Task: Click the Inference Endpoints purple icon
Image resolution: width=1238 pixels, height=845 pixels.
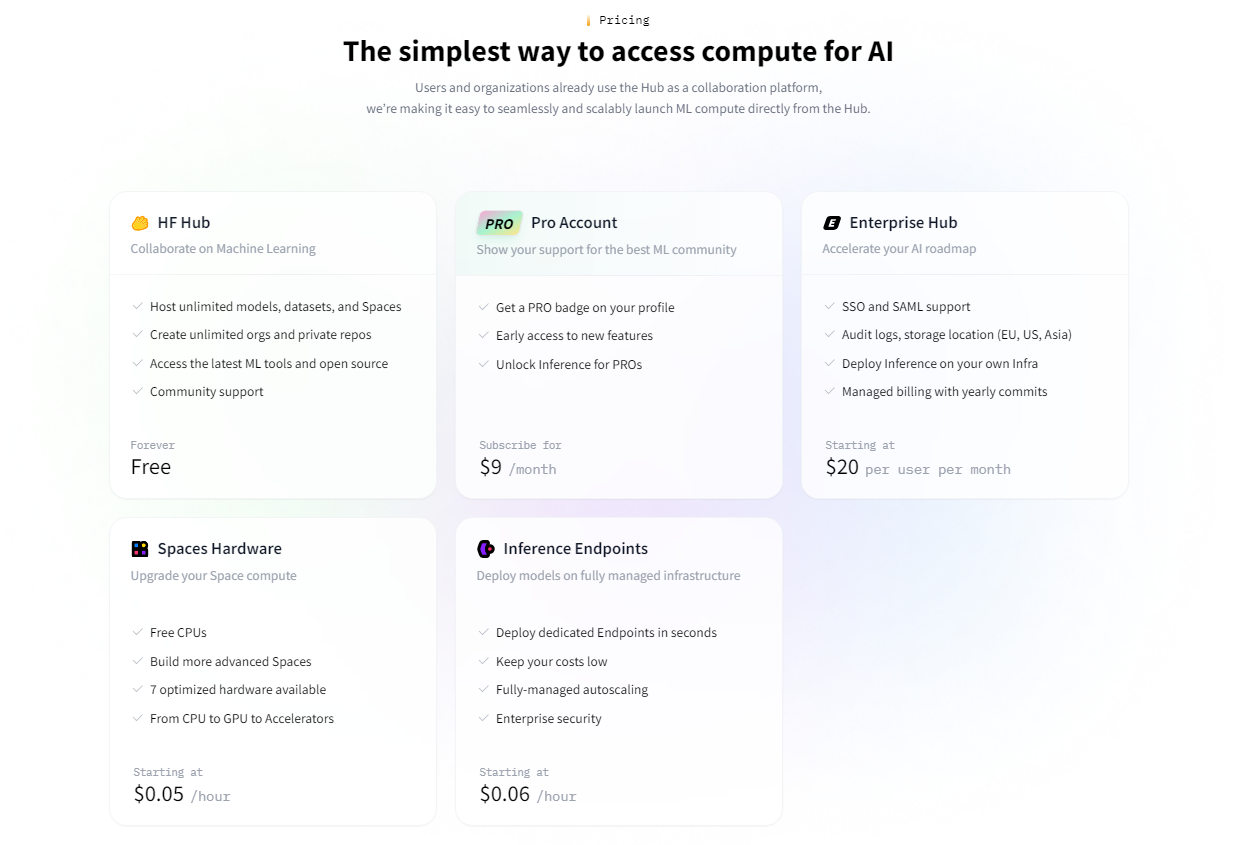Action: point(486,549)
